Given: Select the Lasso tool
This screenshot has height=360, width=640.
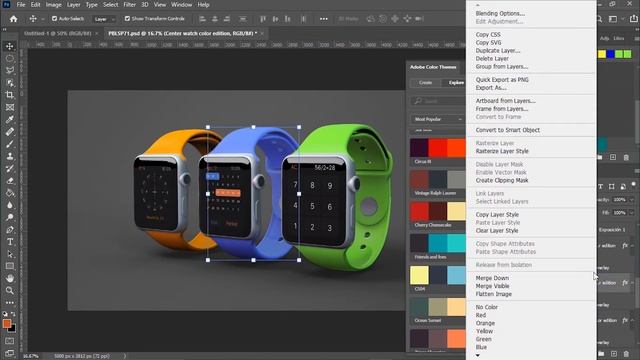Looking at the screenshot, I should [10, 71].
